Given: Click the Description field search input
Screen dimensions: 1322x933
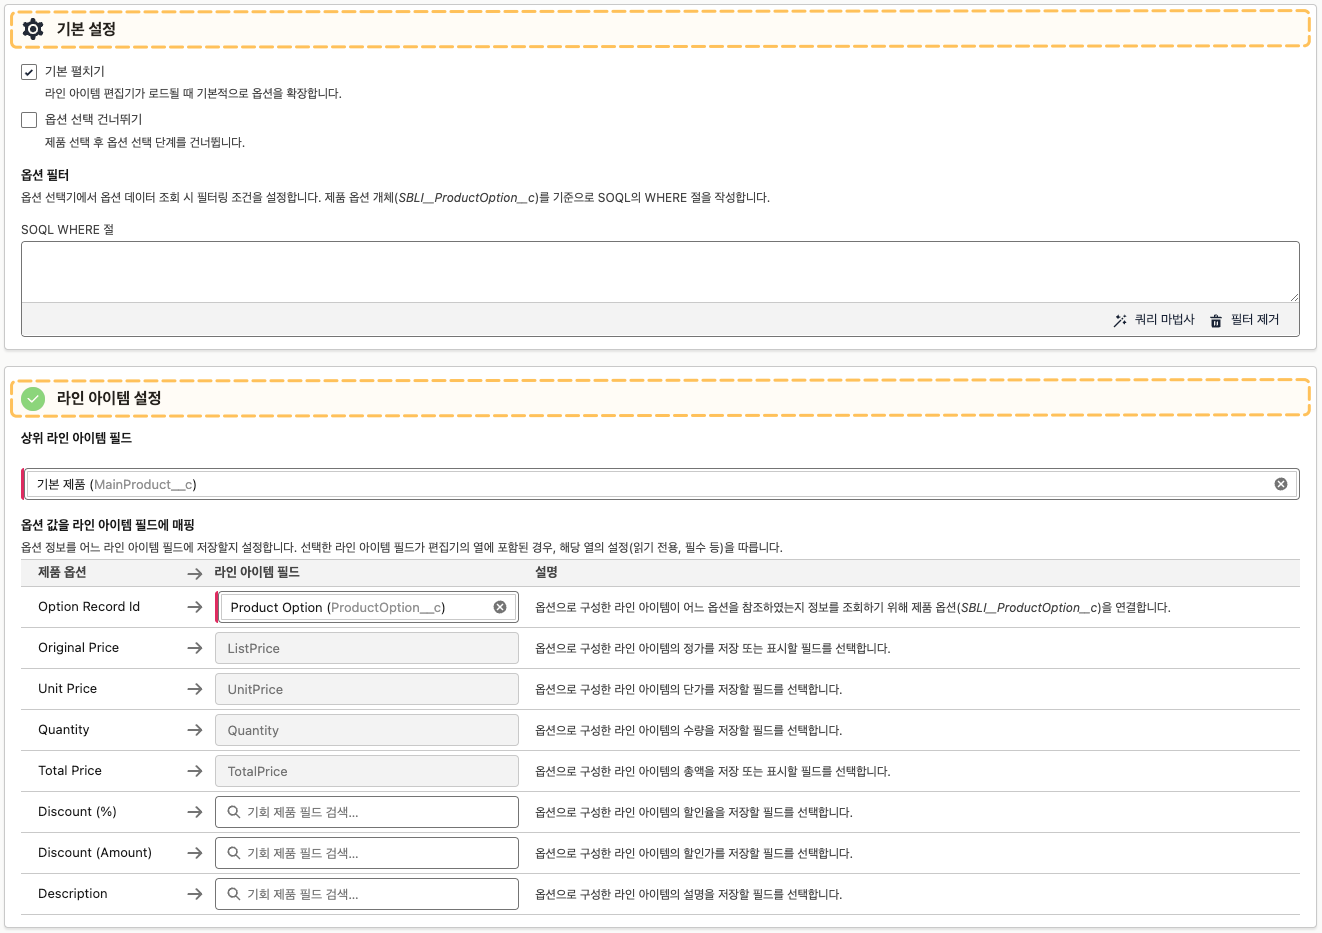Looking at the screenshot, I should (x=380, y=894).
